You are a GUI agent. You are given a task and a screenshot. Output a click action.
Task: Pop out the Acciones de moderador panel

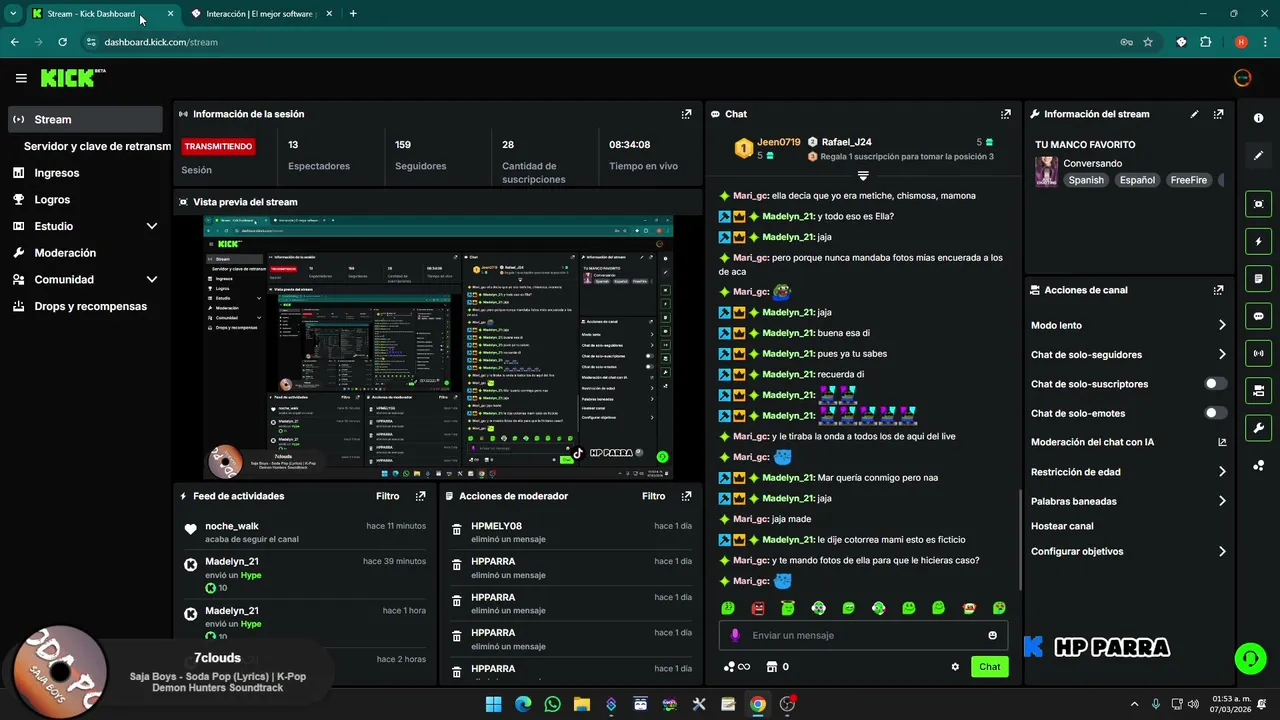click(686, 496)
